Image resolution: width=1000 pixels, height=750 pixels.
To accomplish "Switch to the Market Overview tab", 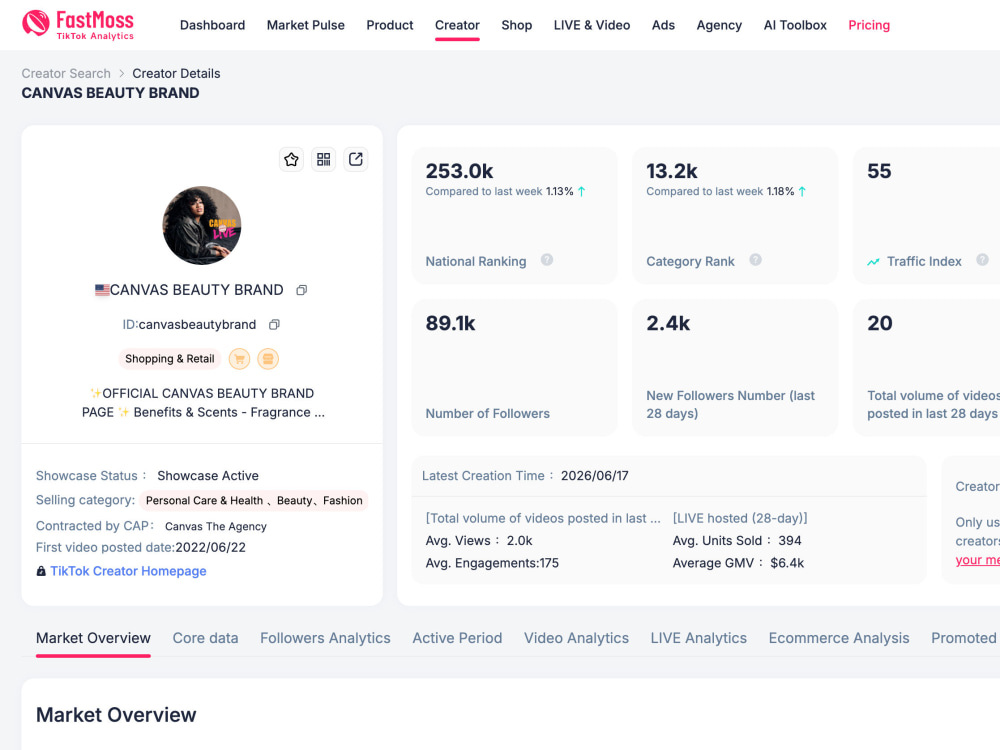I will pos(93,638).
